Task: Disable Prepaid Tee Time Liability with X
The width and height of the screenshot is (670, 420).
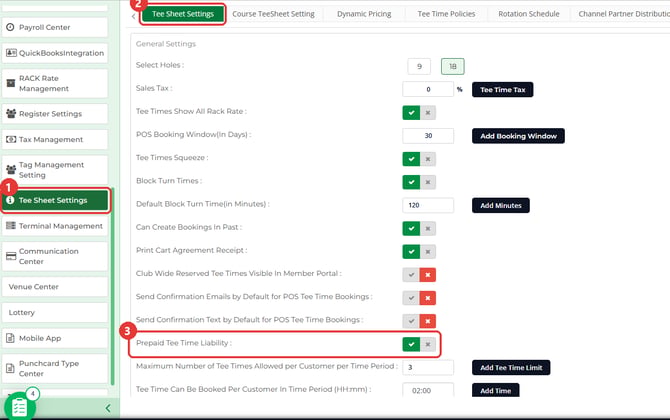Action: coord(428,344)
